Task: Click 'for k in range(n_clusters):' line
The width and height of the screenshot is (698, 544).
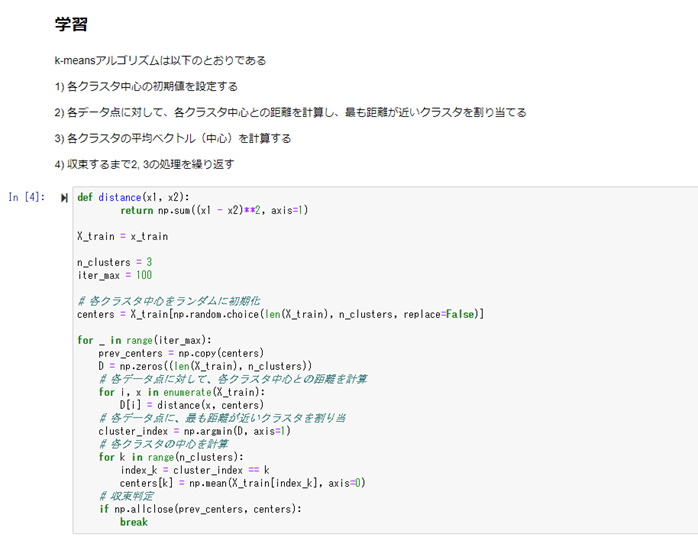Action: (x=171, y=457)
